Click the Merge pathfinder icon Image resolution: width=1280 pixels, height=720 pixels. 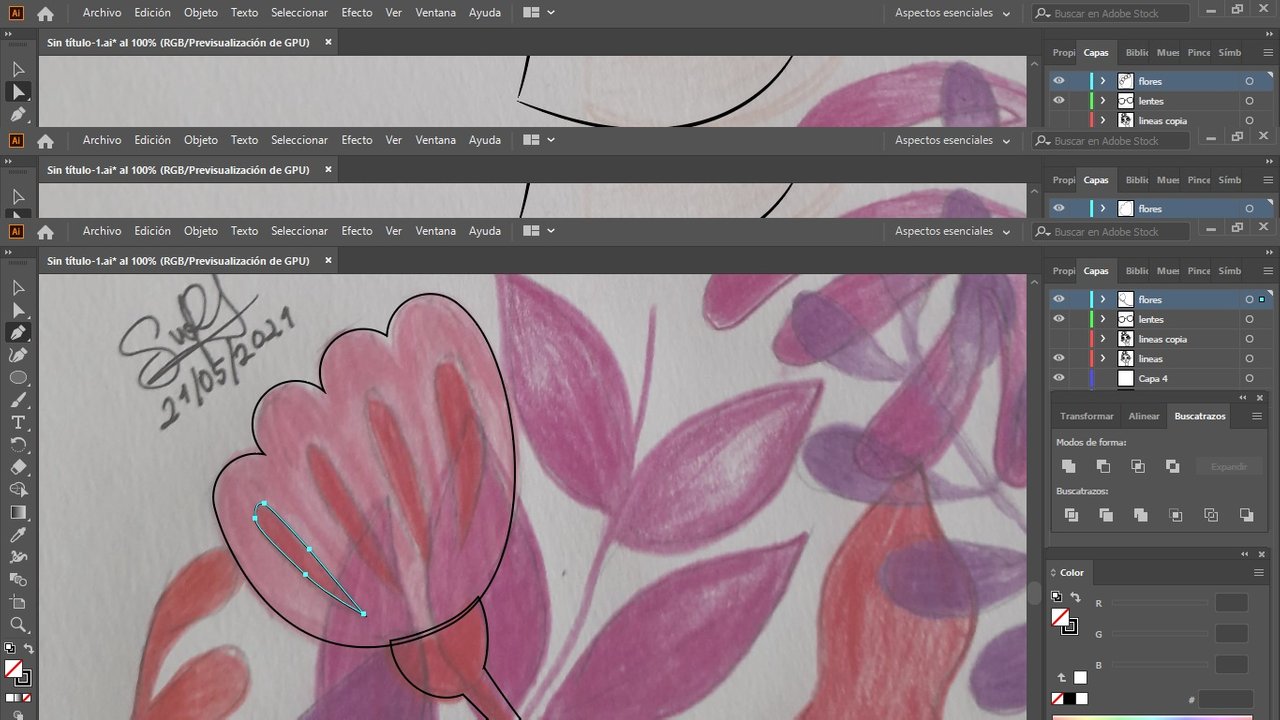pos(1141,515)
